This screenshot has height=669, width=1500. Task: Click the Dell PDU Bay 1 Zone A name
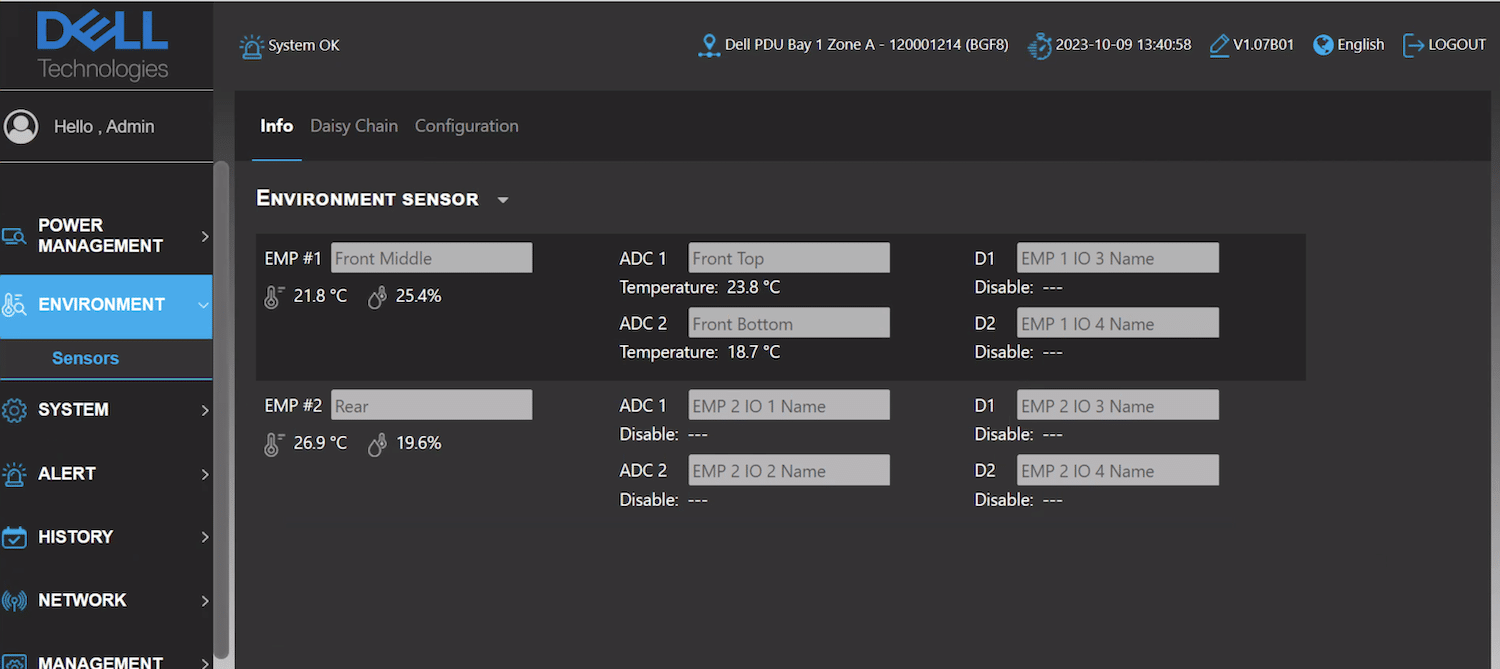[x=866, y=45]
